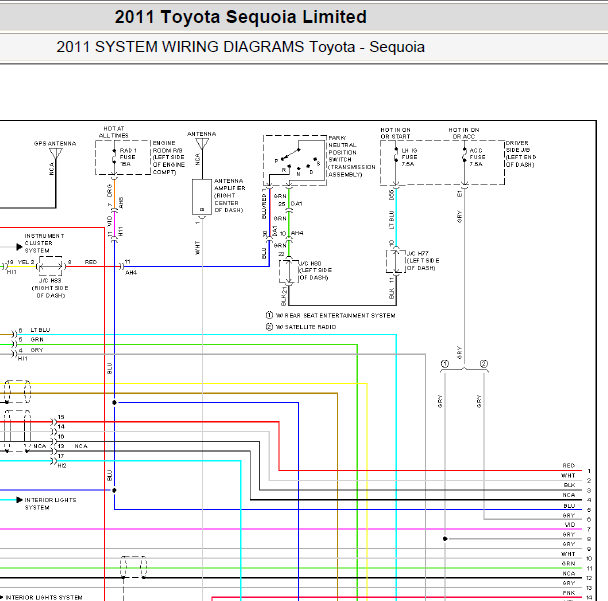The height and width of the screenshot is (601, 608).
Task: Click the "PNK" label at output pin 14
Action: click(569, 593)
